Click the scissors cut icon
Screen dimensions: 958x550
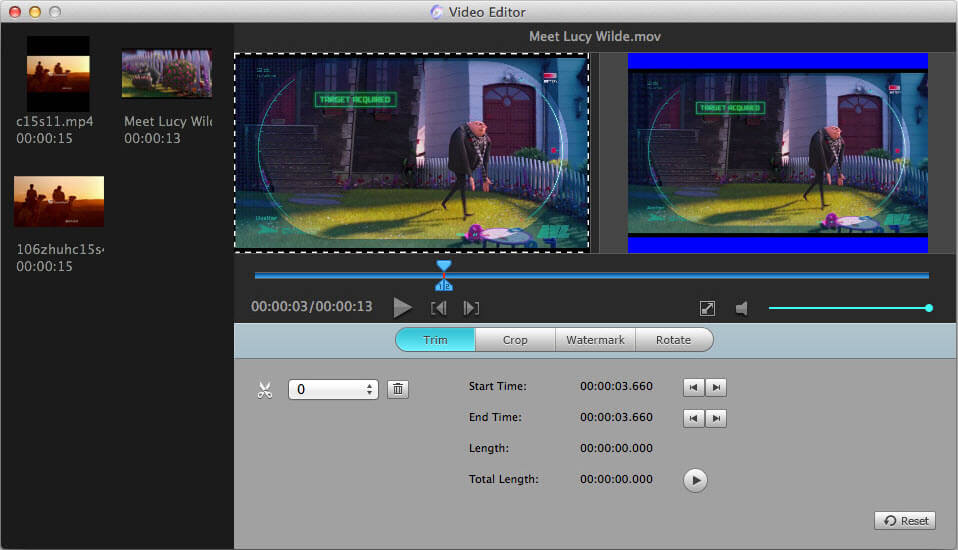[x=265, y=390]
